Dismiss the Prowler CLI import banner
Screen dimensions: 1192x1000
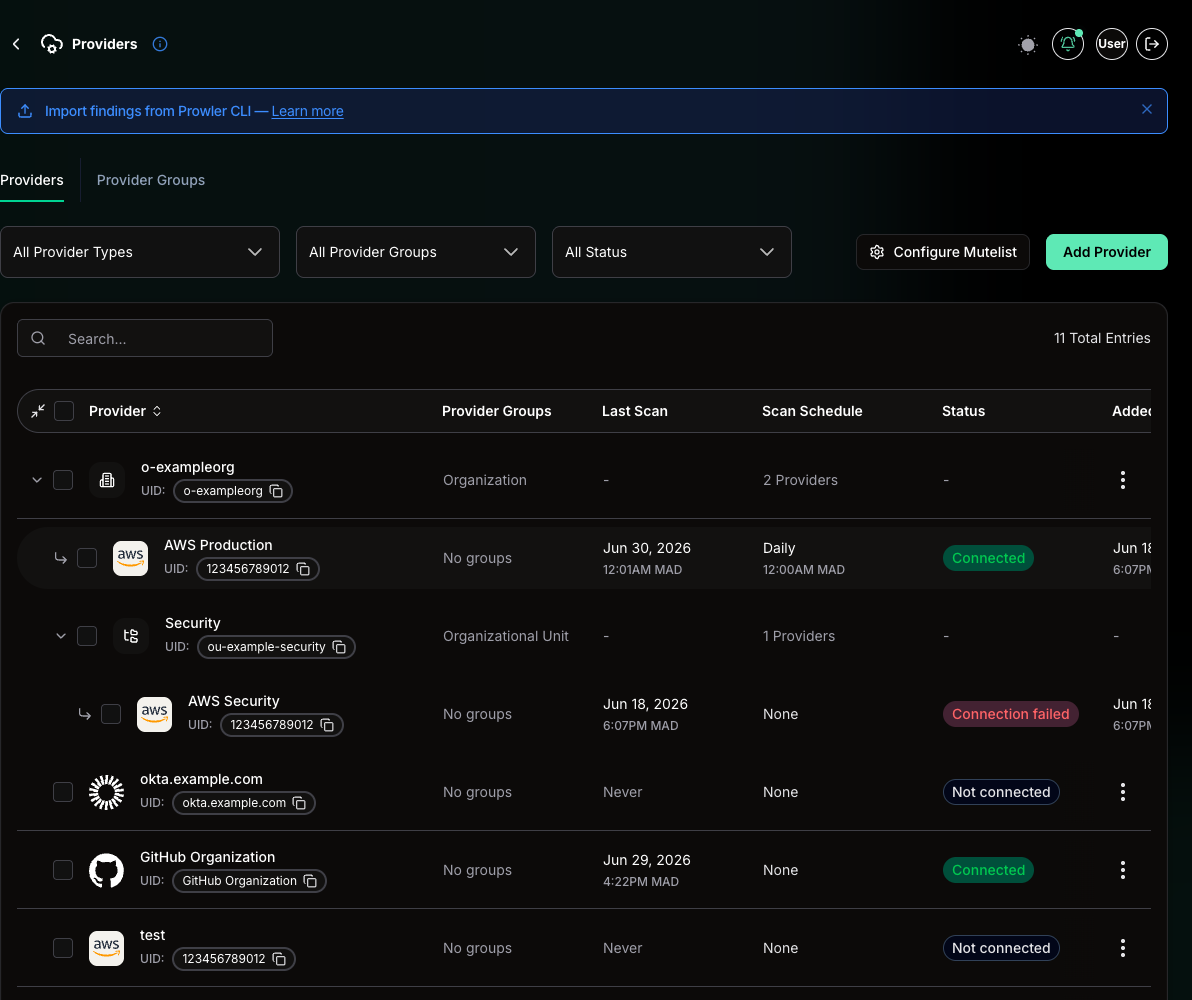pyautogui.click(x=1146, y=110)
